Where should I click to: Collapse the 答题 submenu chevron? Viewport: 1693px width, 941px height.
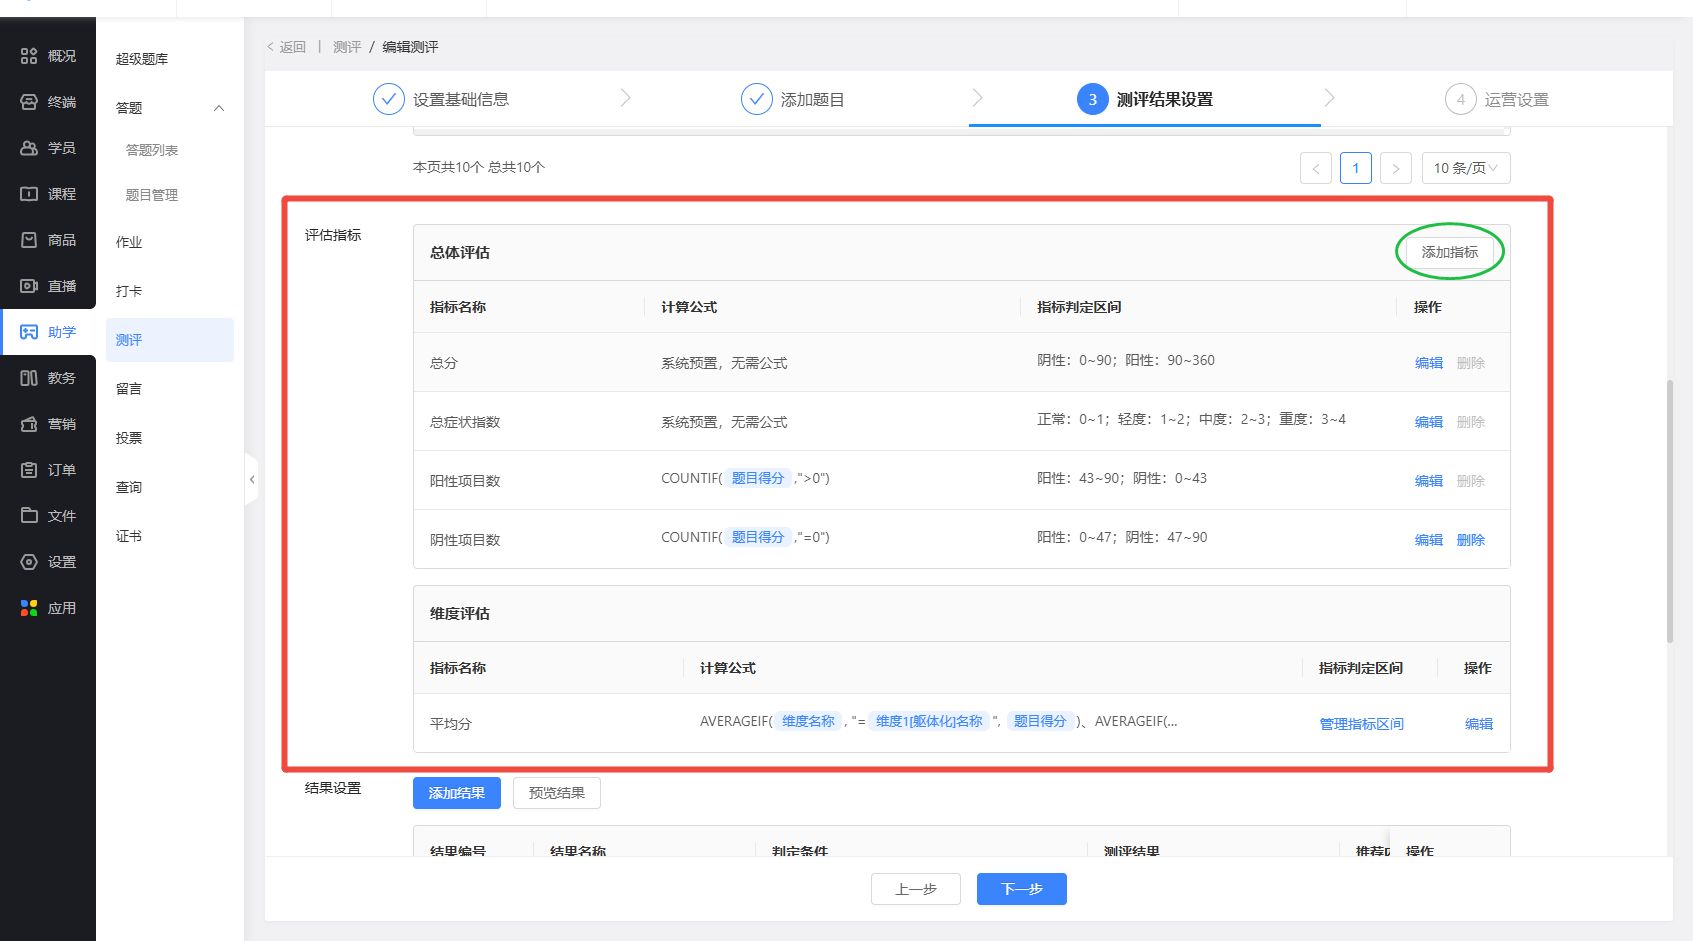tap(219, 108)
